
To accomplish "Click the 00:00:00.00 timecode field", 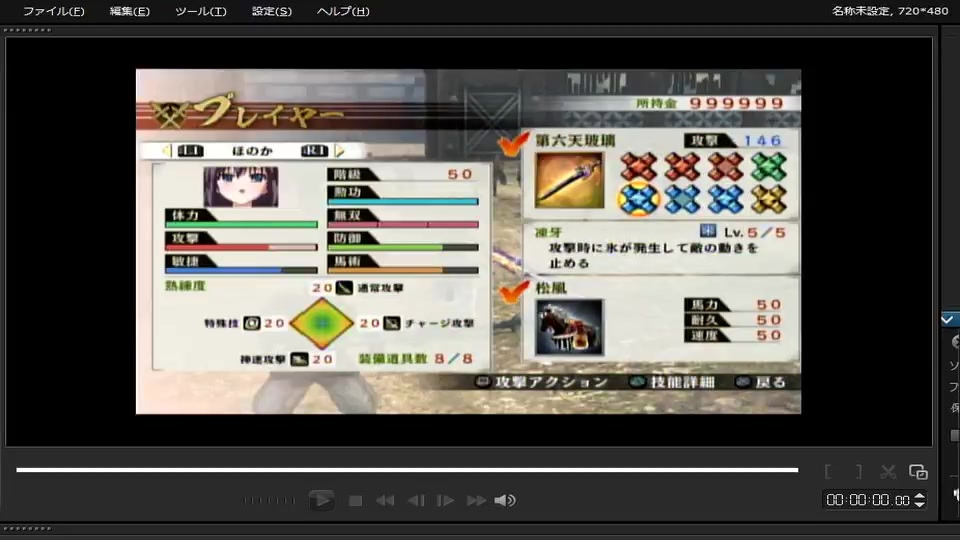I will (868, 500).
